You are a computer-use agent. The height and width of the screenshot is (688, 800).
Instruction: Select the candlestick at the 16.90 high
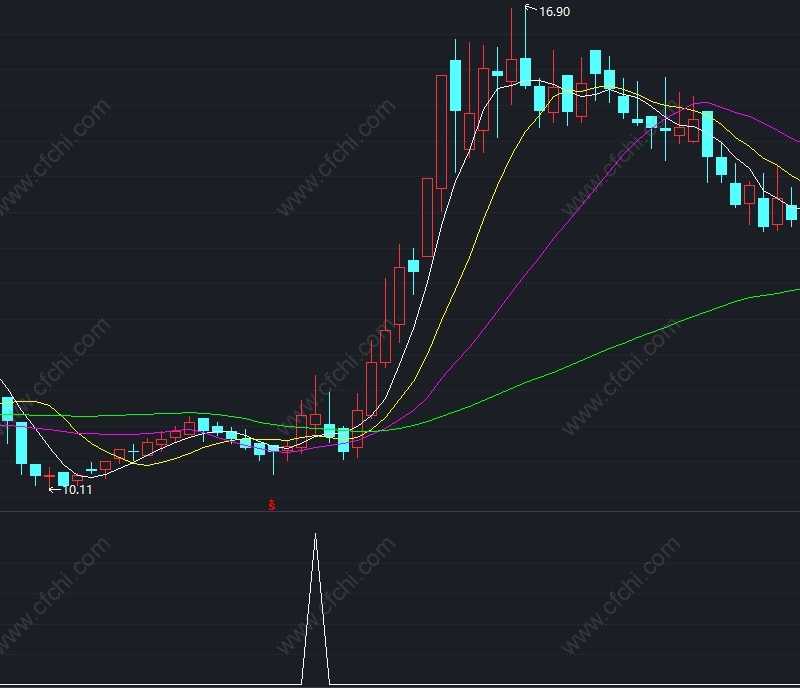point(526,71)
